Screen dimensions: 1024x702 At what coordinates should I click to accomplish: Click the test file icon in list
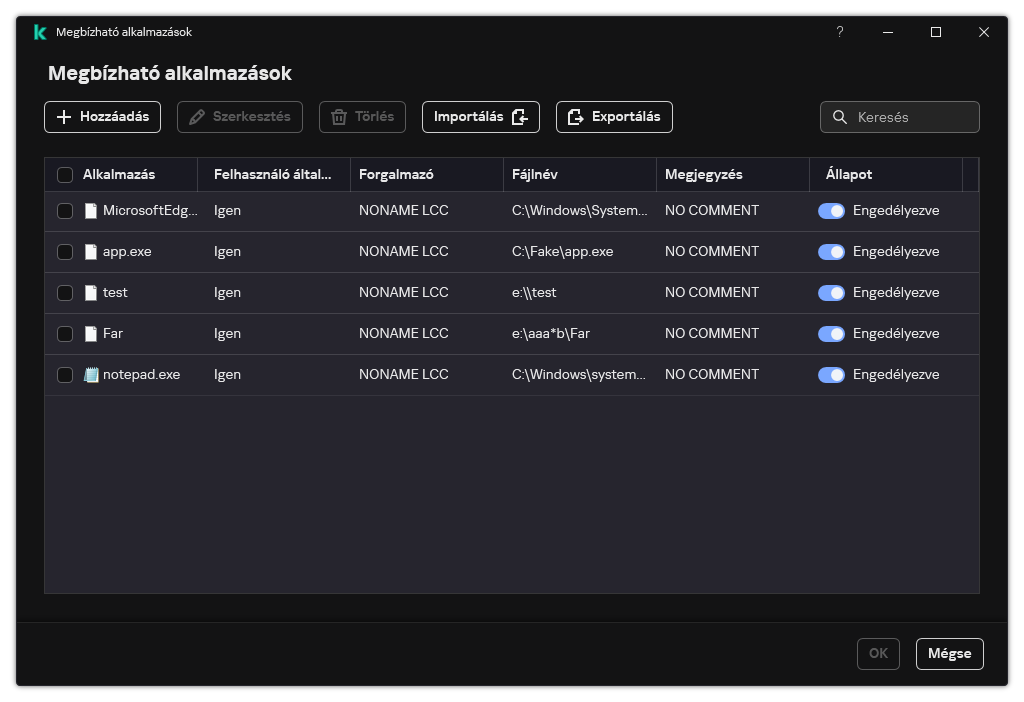91,293
